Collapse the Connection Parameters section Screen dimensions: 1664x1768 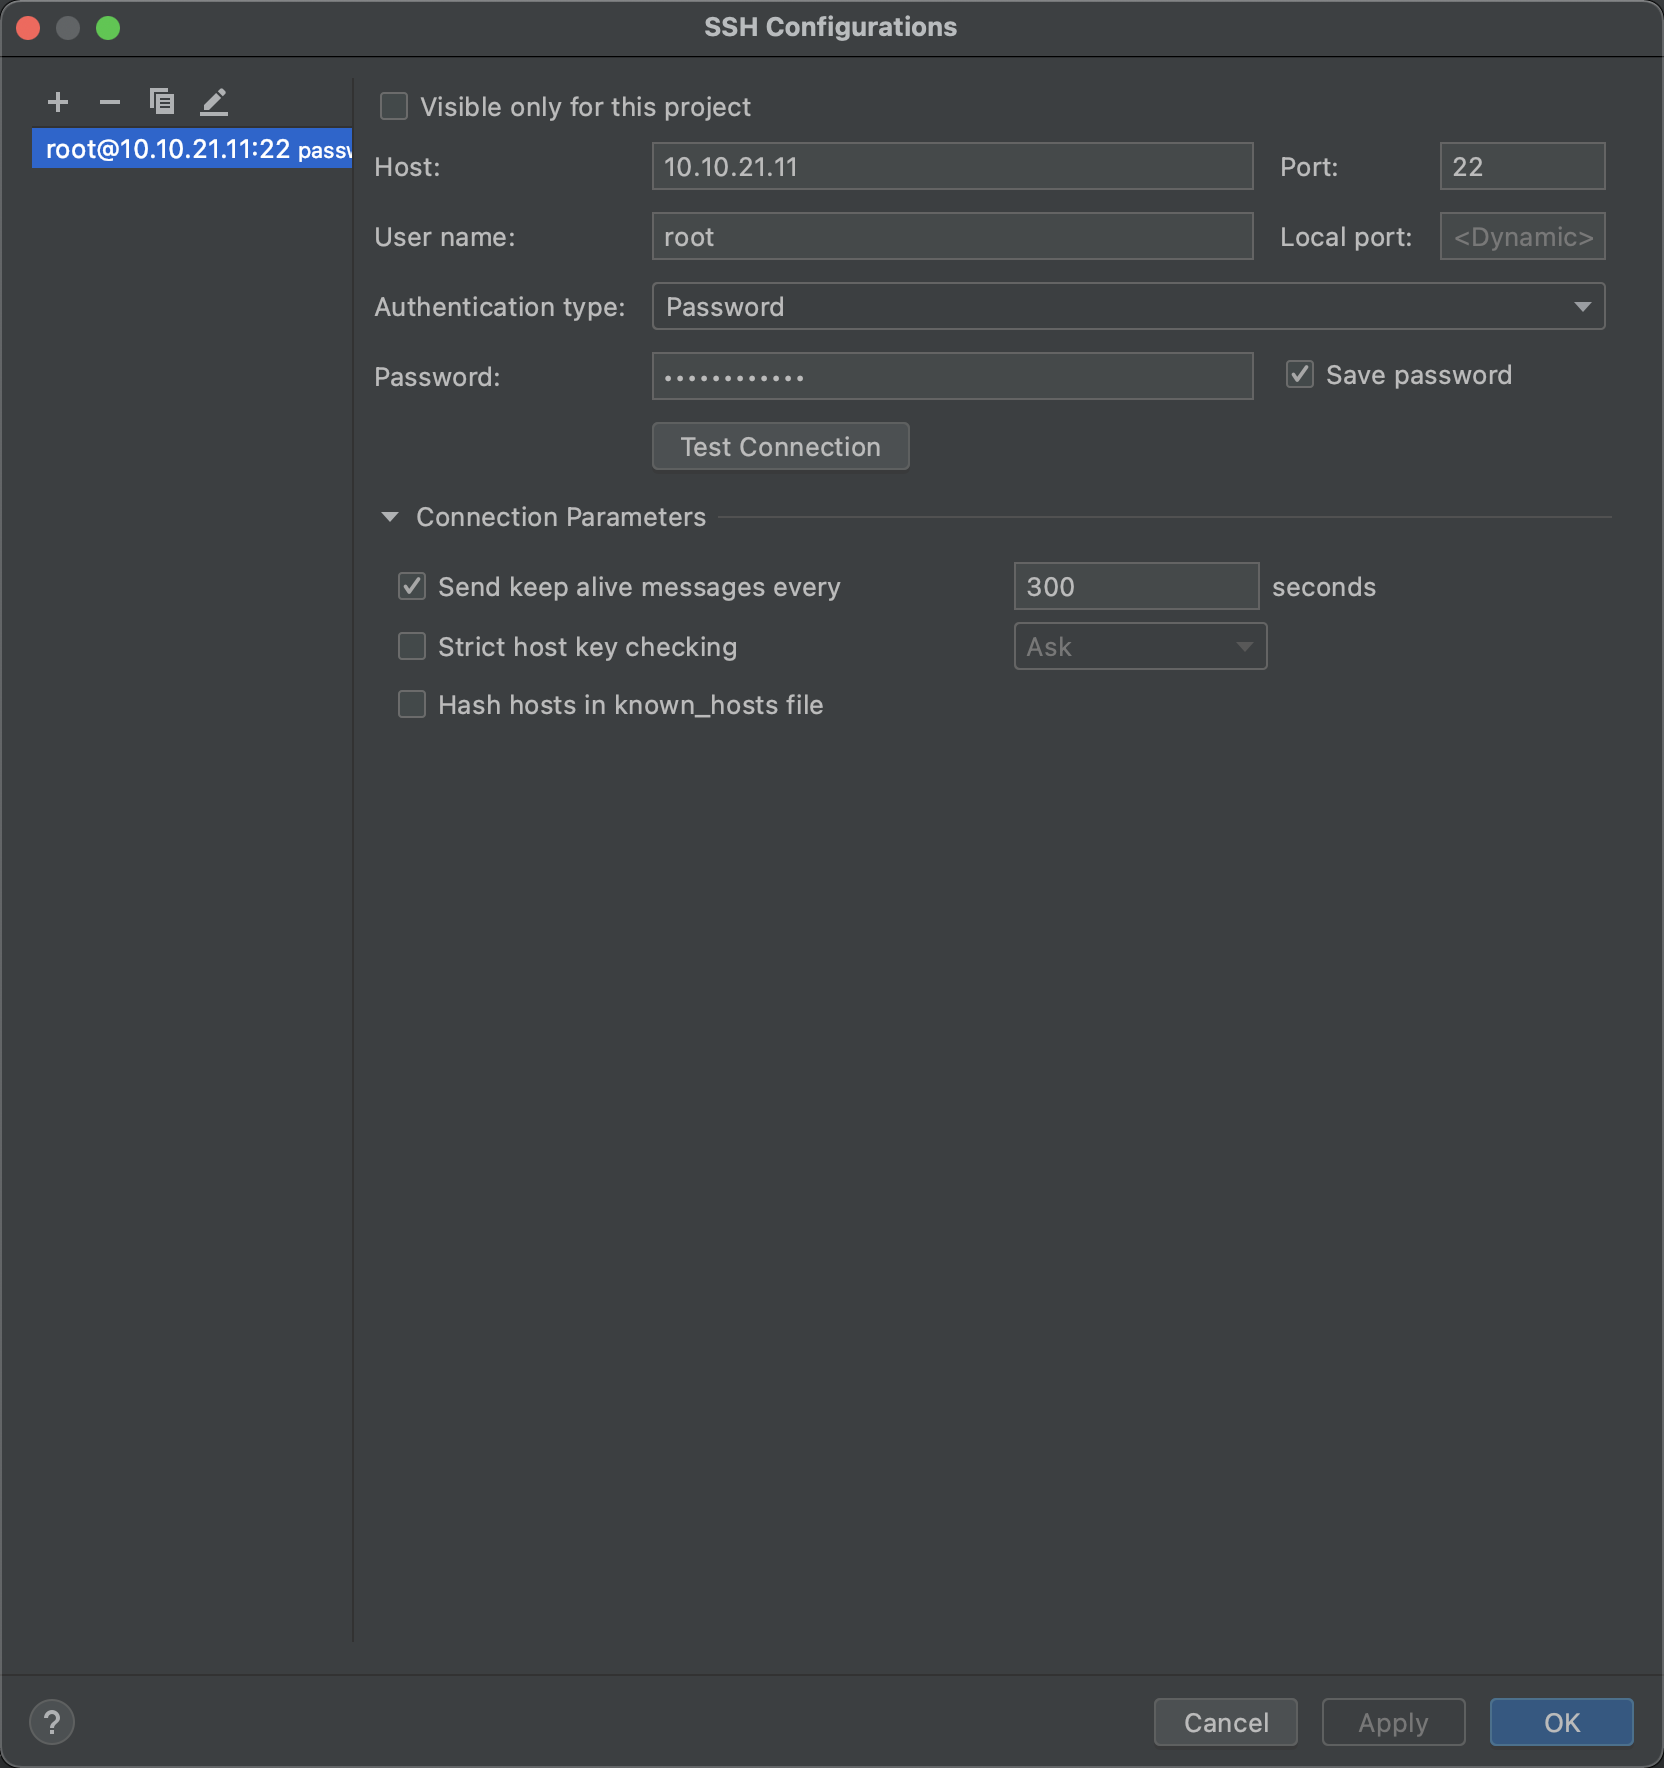coord(390,517)
